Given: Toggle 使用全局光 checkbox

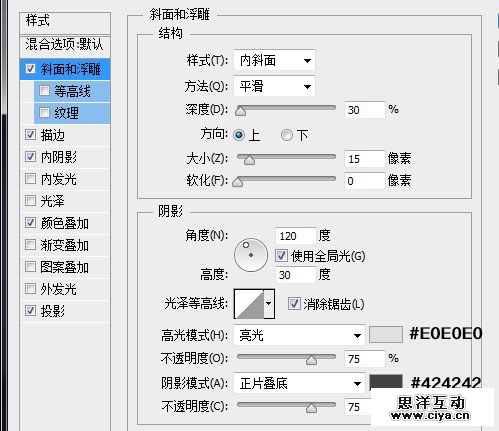Looking at the screenshot, I should [281, 256].
